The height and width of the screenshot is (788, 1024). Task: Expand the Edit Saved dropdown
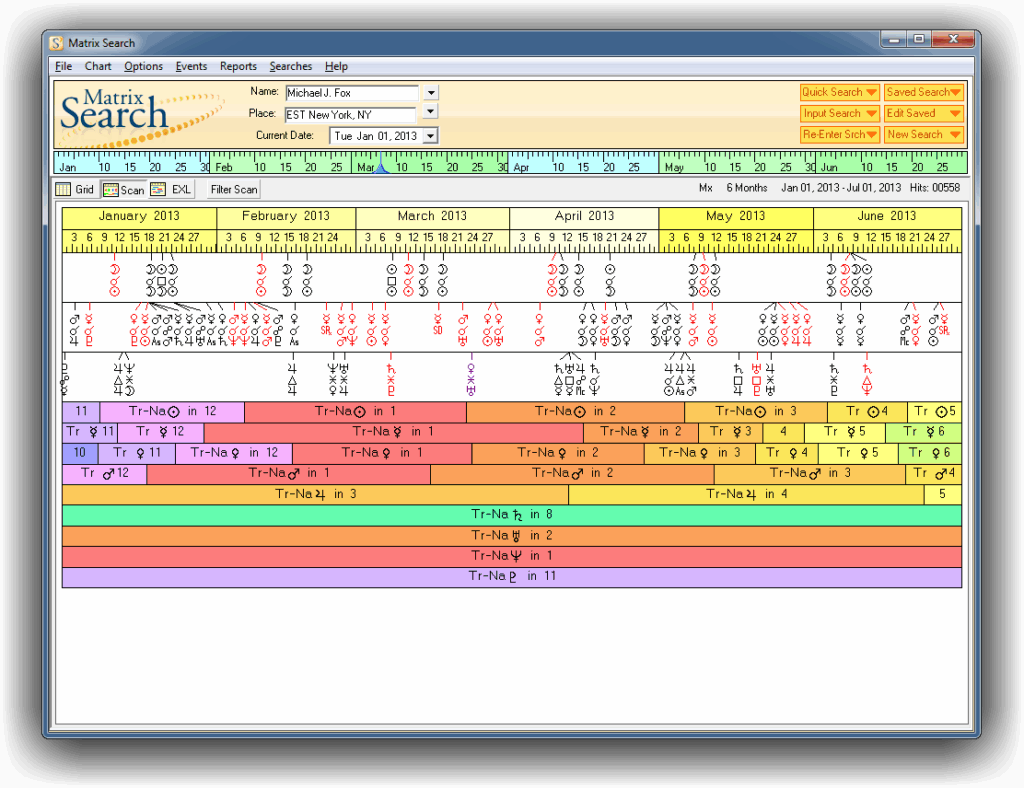tap(923, 113)
